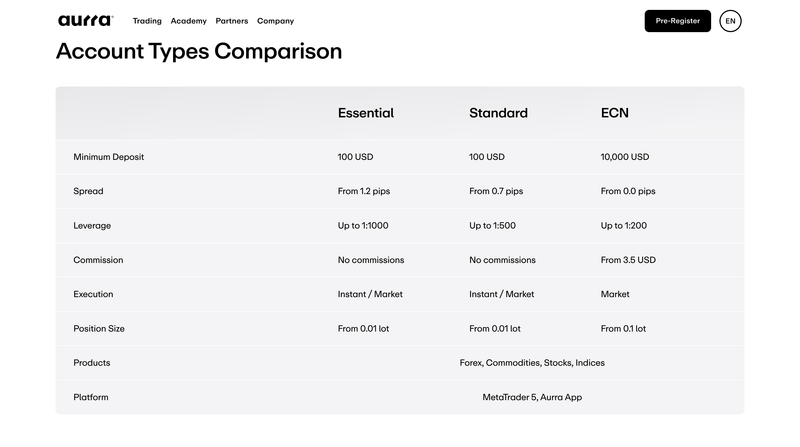The width and height of the screenshot is (800, 447).
Task: Click the Leverage row label
Action: click(92, 226)
